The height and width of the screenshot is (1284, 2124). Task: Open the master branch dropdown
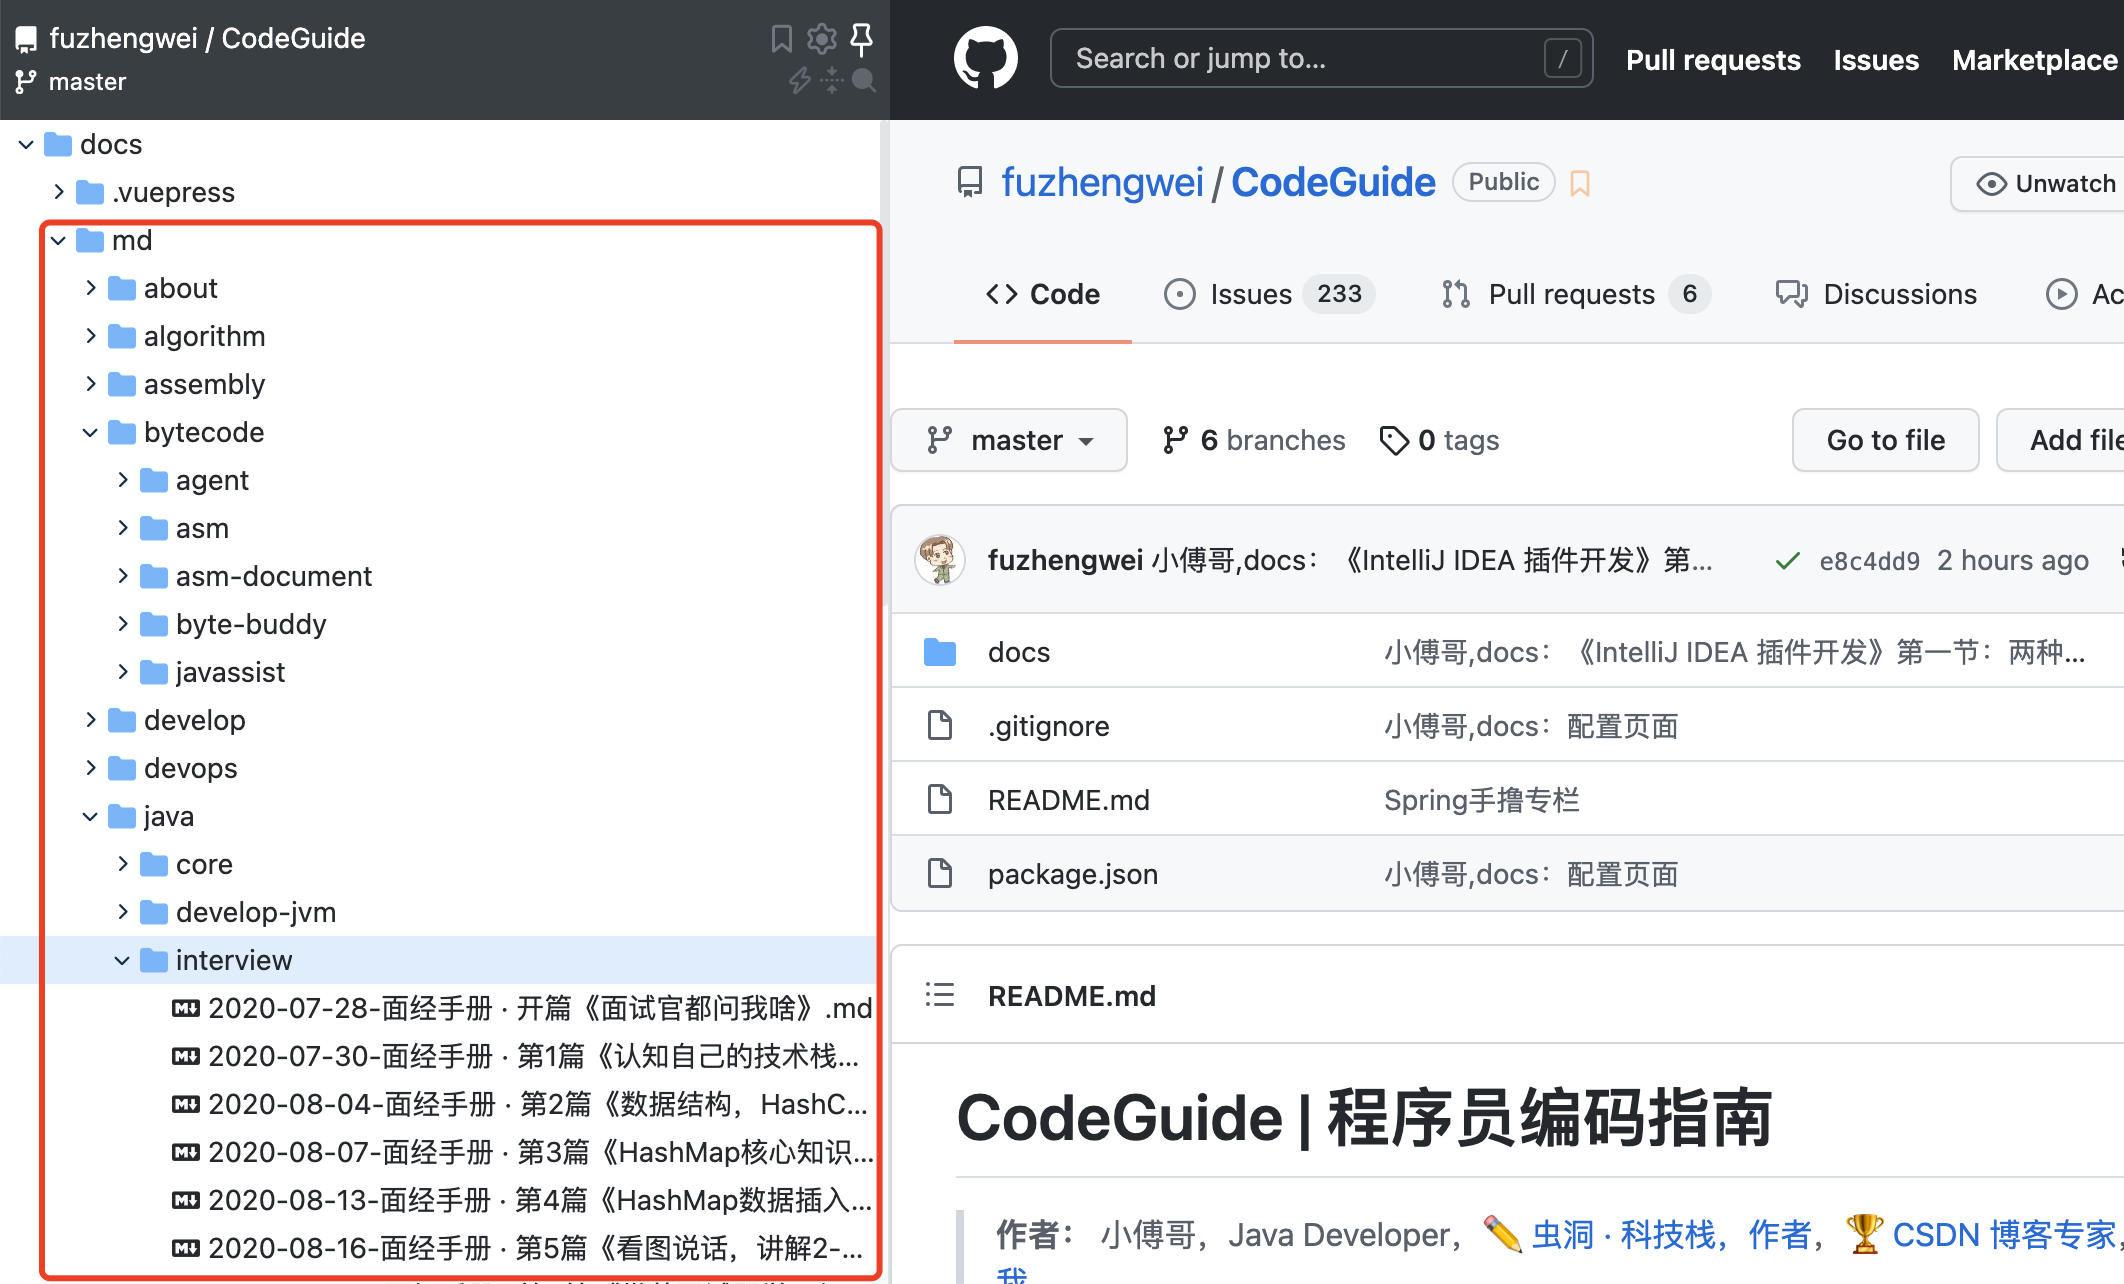click(x=1009, y=440)
